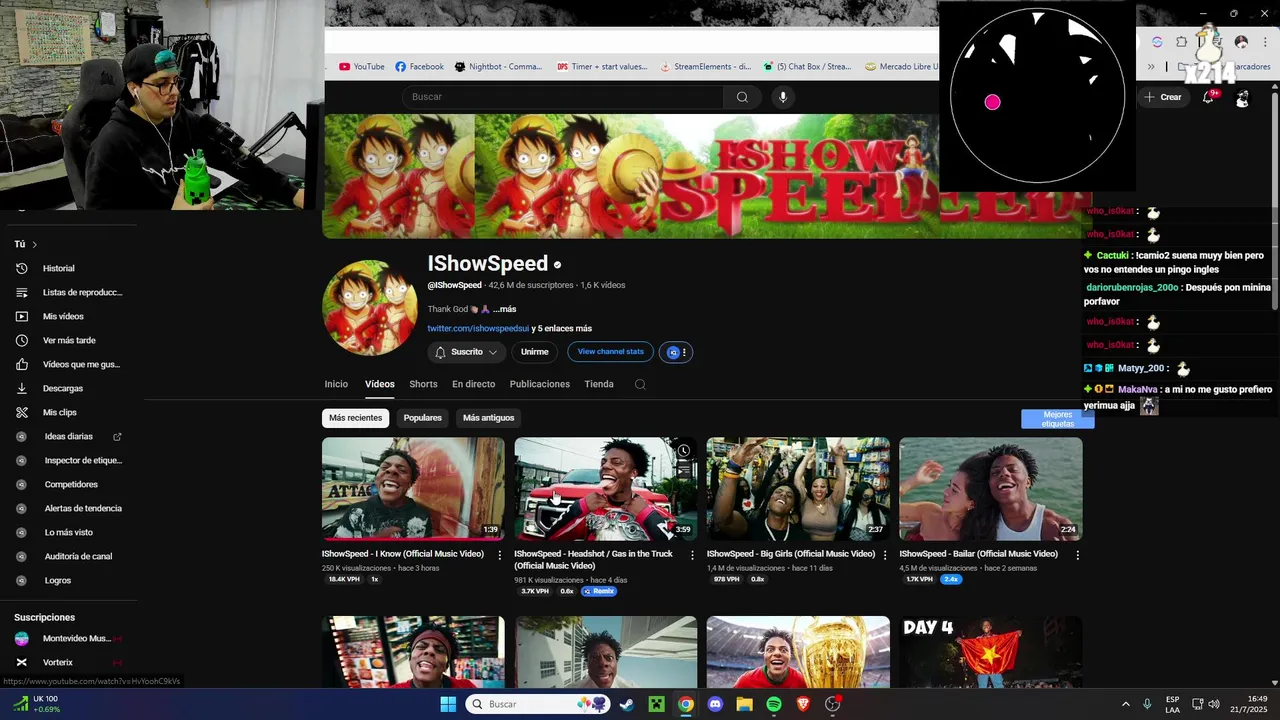Open the Nightbot bookmark
1280x720 pixels.
tap(498, 67)
